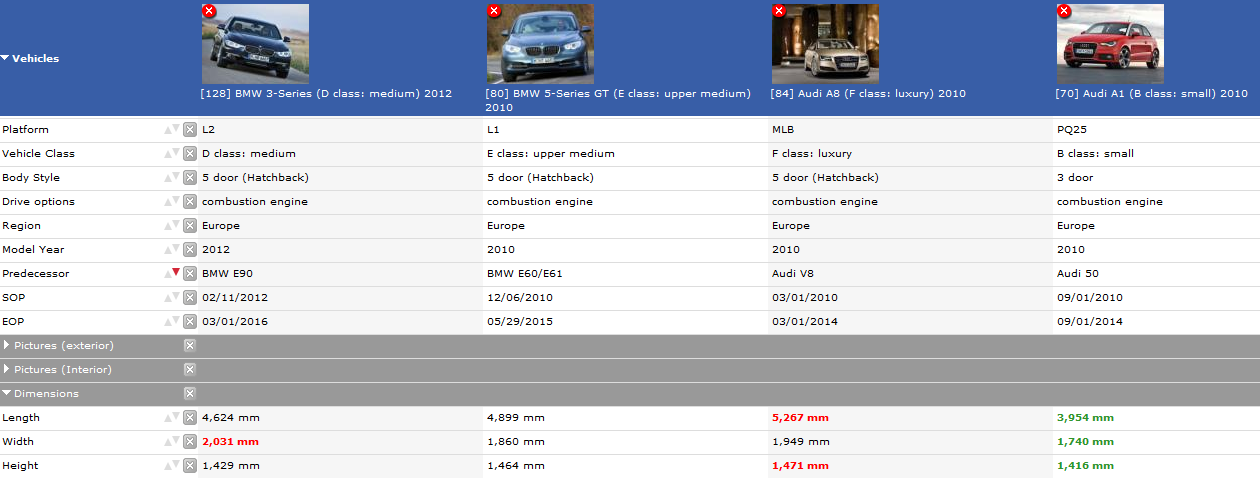Remove BMW 5-Series GT from comparison
The height and width of the screenshot is (478, 1260).
(x=493, y=11)
